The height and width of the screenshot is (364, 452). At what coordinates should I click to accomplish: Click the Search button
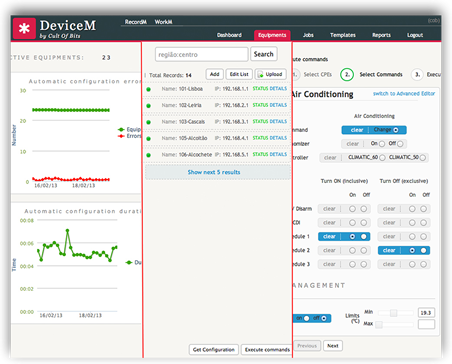(264, 54)
